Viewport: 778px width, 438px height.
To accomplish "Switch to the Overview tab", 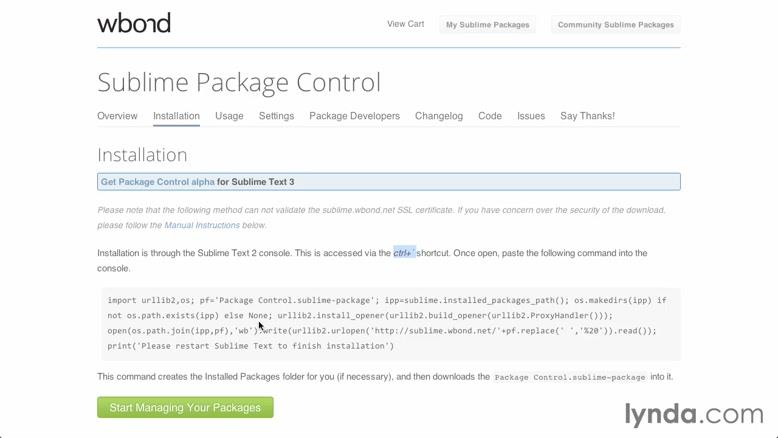I will point(117,116).
